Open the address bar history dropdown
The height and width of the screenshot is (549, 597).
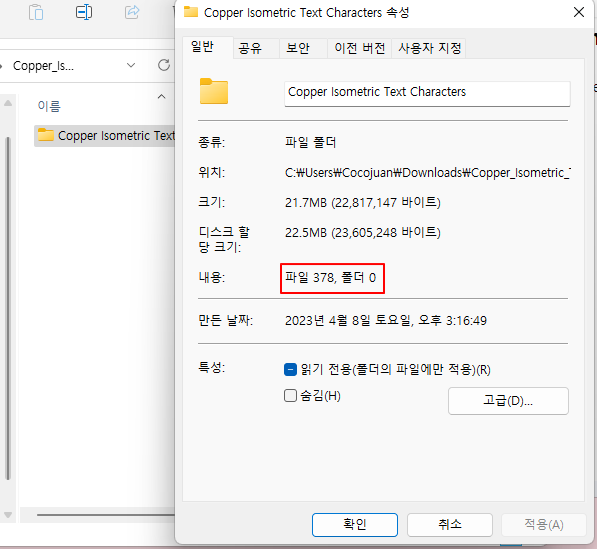pos(131,65)
